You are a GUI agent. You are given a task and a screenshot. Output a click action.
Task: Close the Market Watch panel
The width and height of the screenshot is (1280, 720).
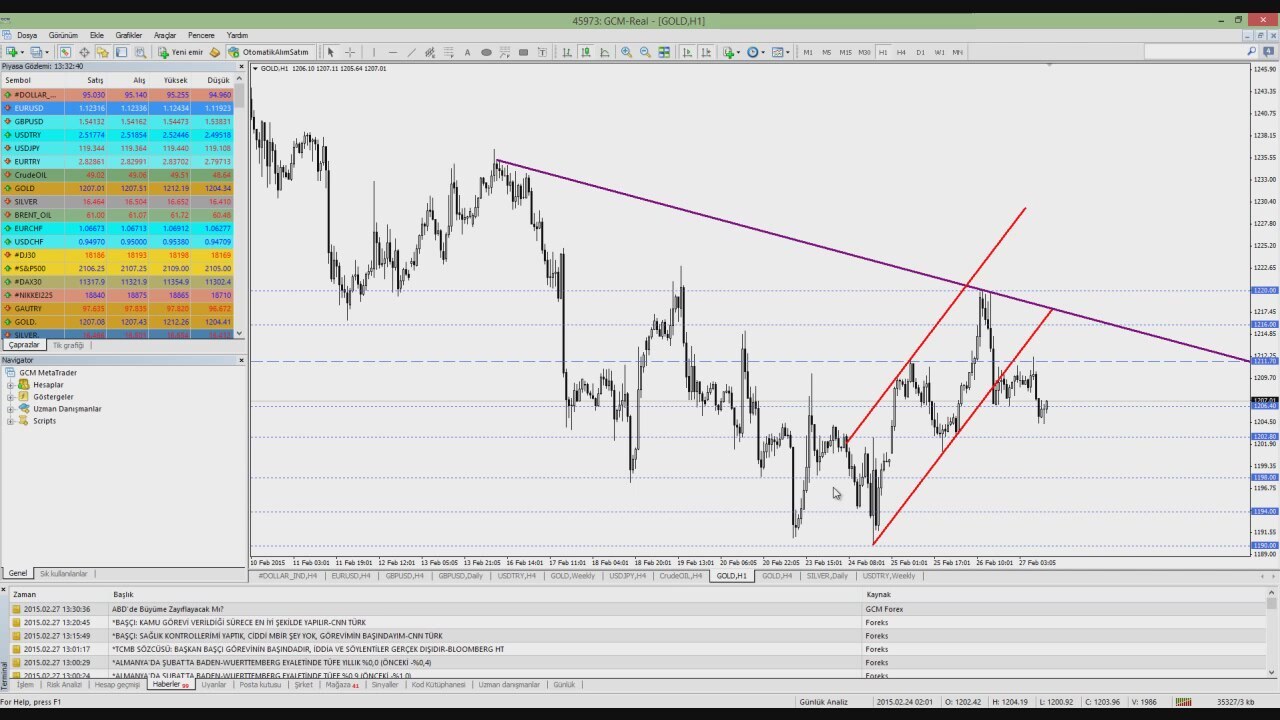(x=241, y=66)
